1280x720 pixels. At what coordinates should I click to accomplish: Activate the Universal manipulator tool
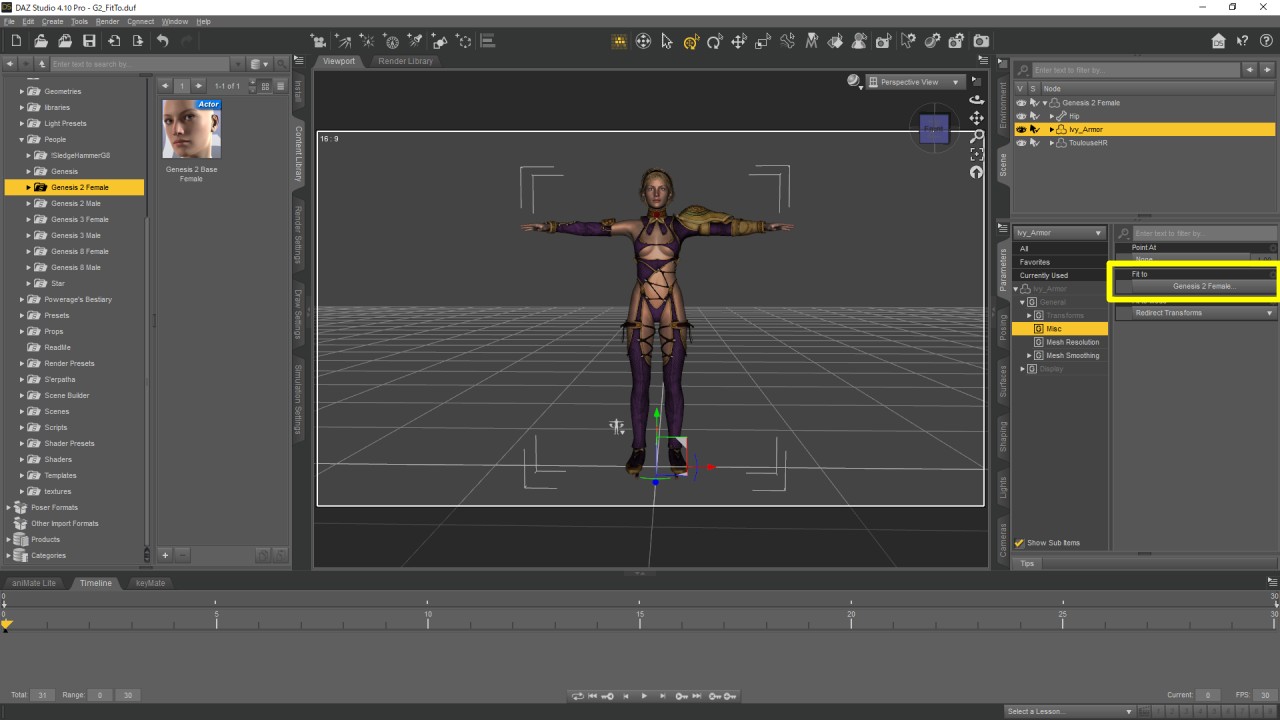691,41
